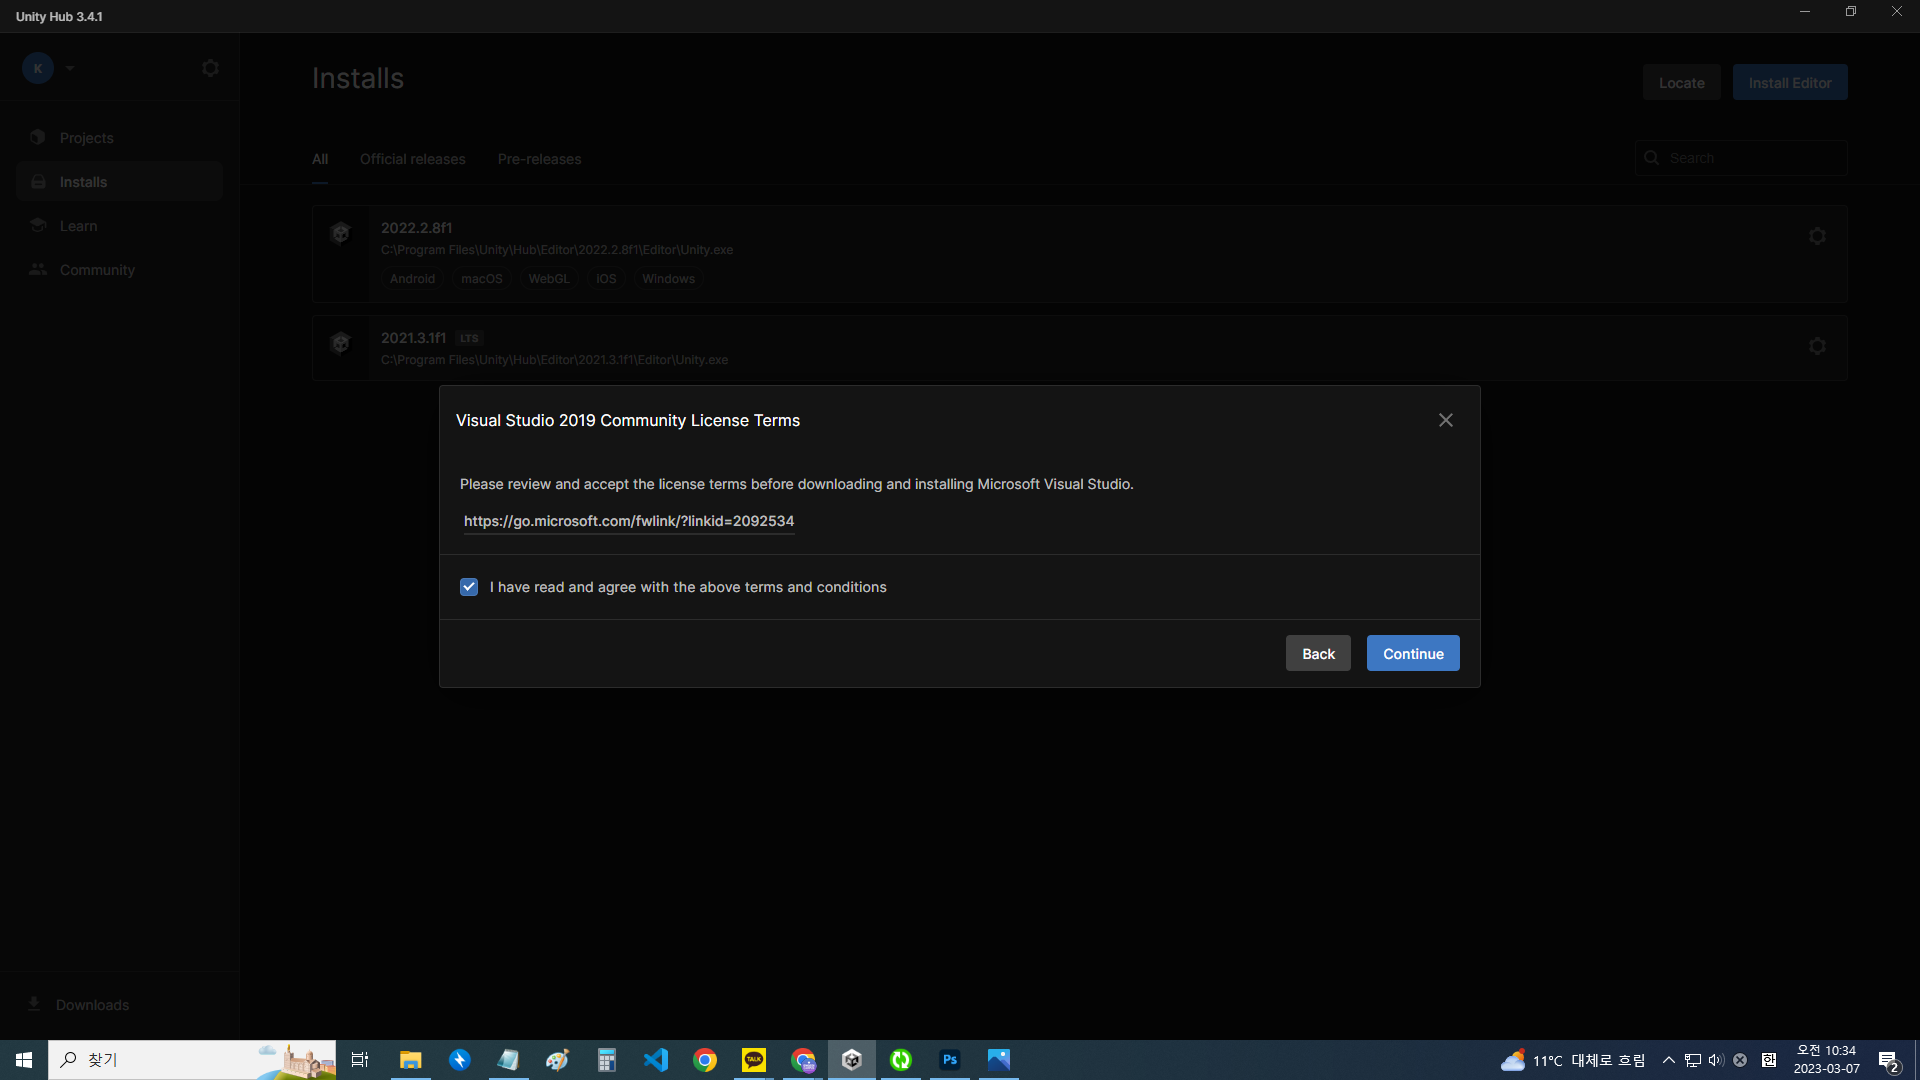Click the Unity Hub preferences gear icon
1920x1080 pixels.
(210, 68)
